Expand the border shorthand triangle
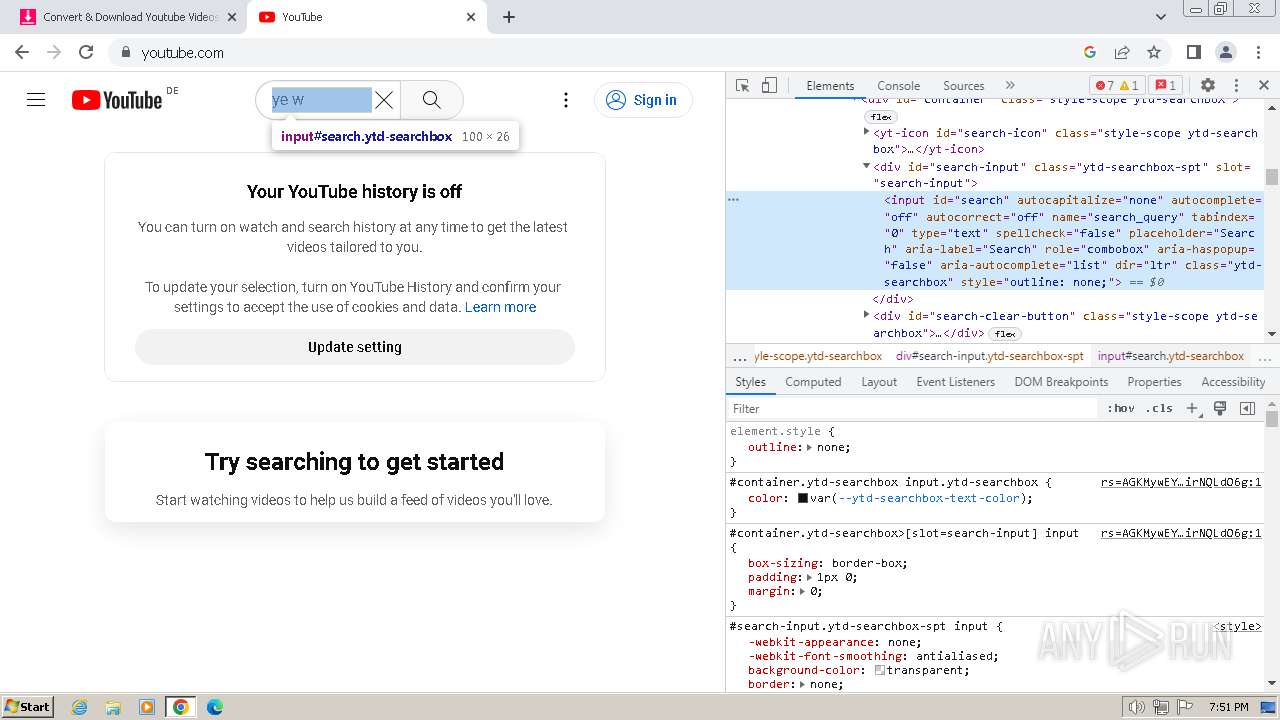 [x=802, y=684]
